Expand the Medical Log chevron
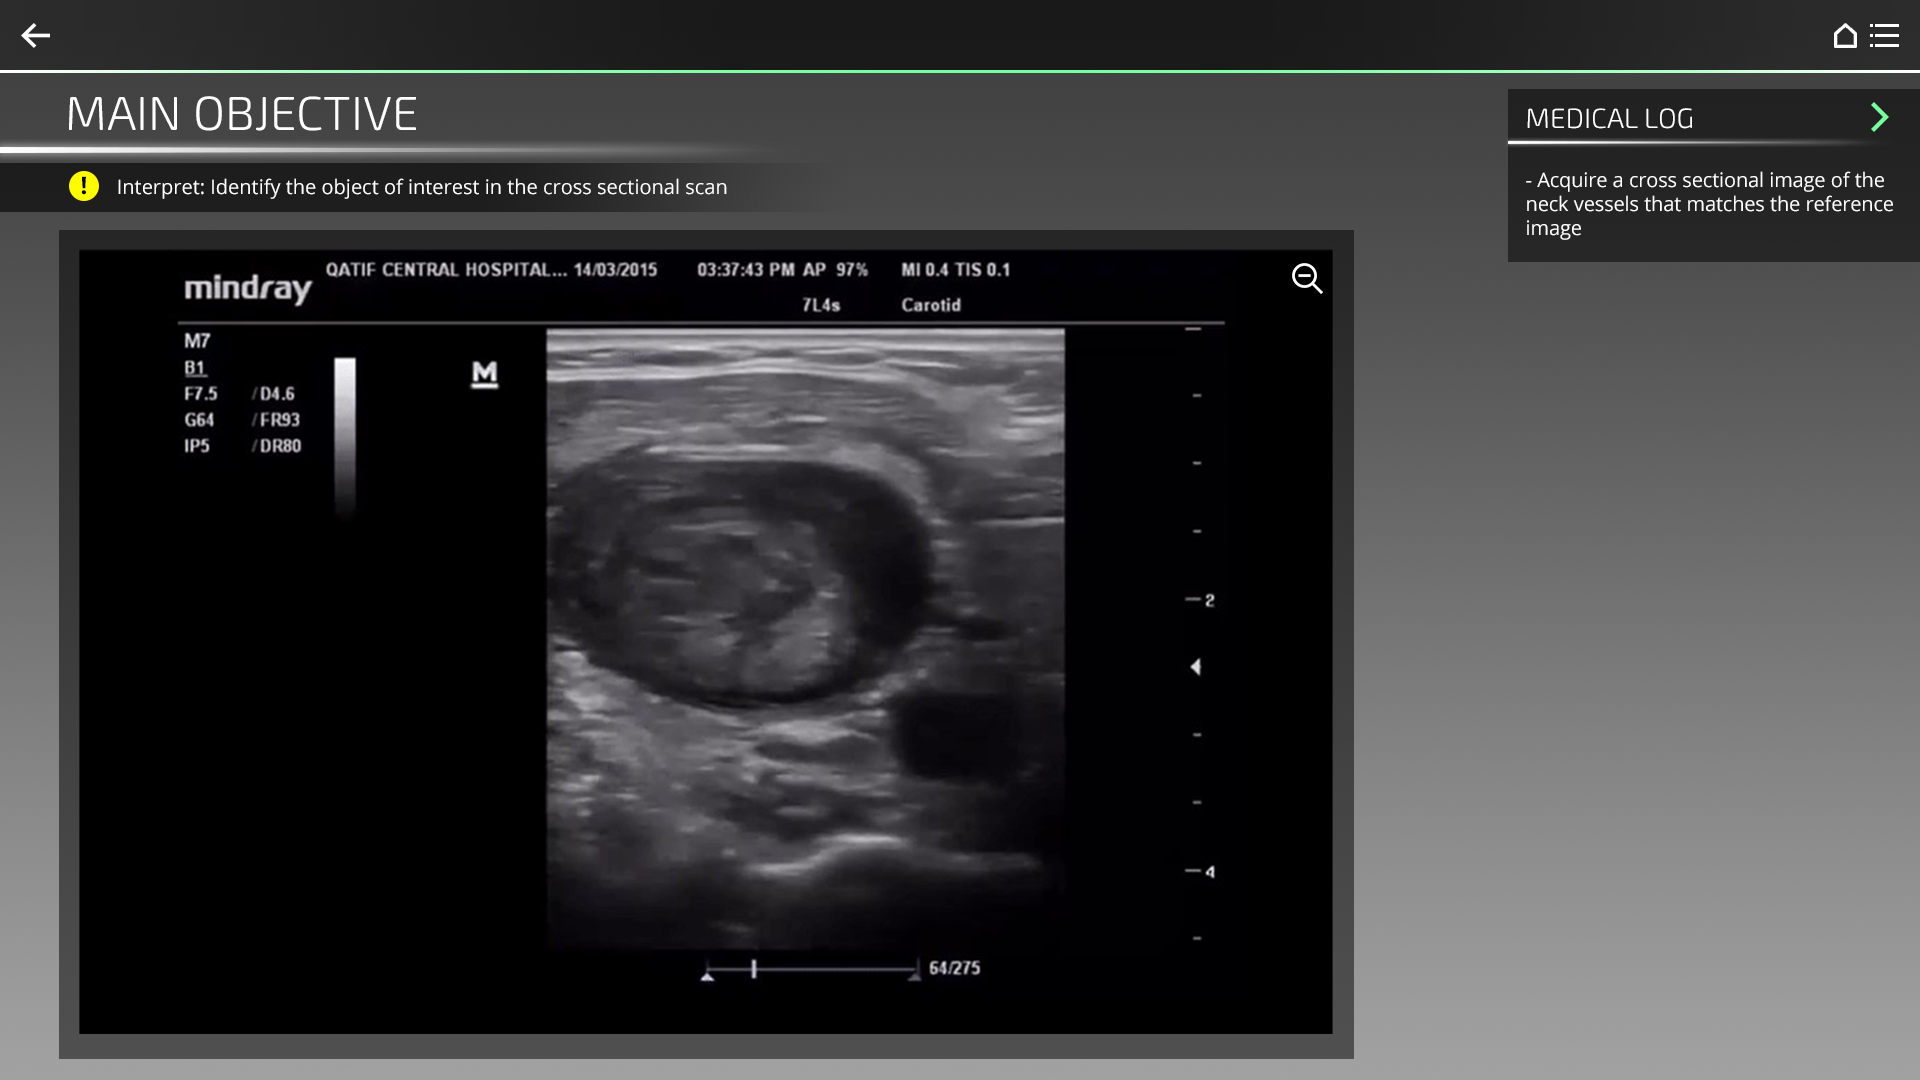 pos(1879,118)
